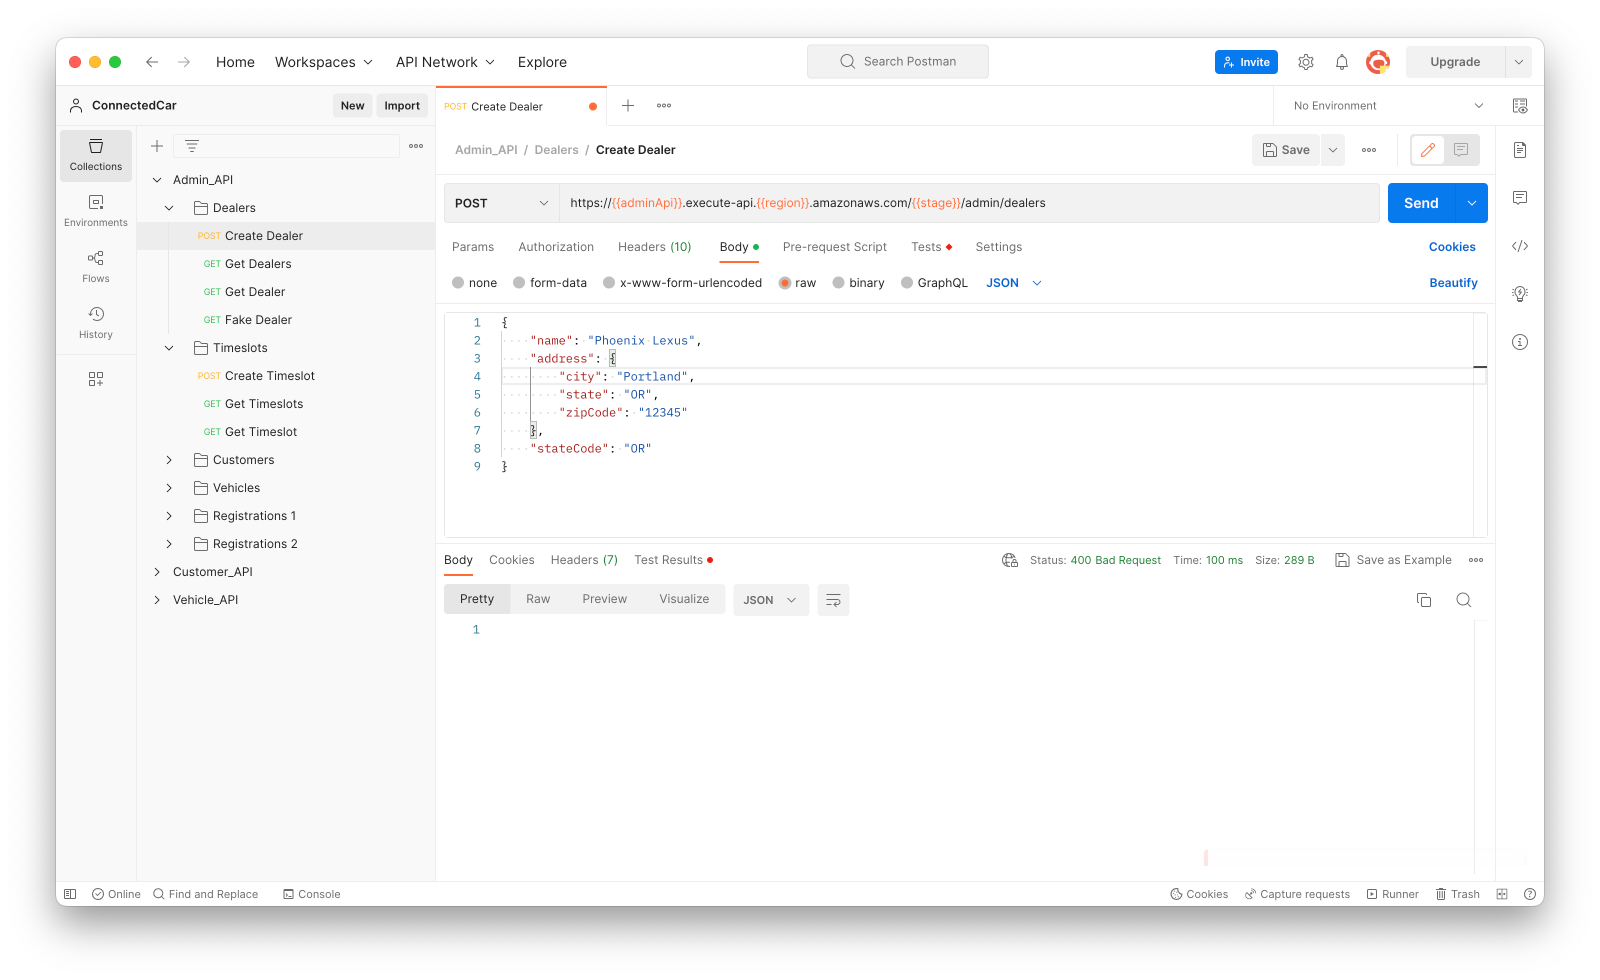1600x980 pixels.
Task: Copy the response body
Action: (x=1424, y=600)
